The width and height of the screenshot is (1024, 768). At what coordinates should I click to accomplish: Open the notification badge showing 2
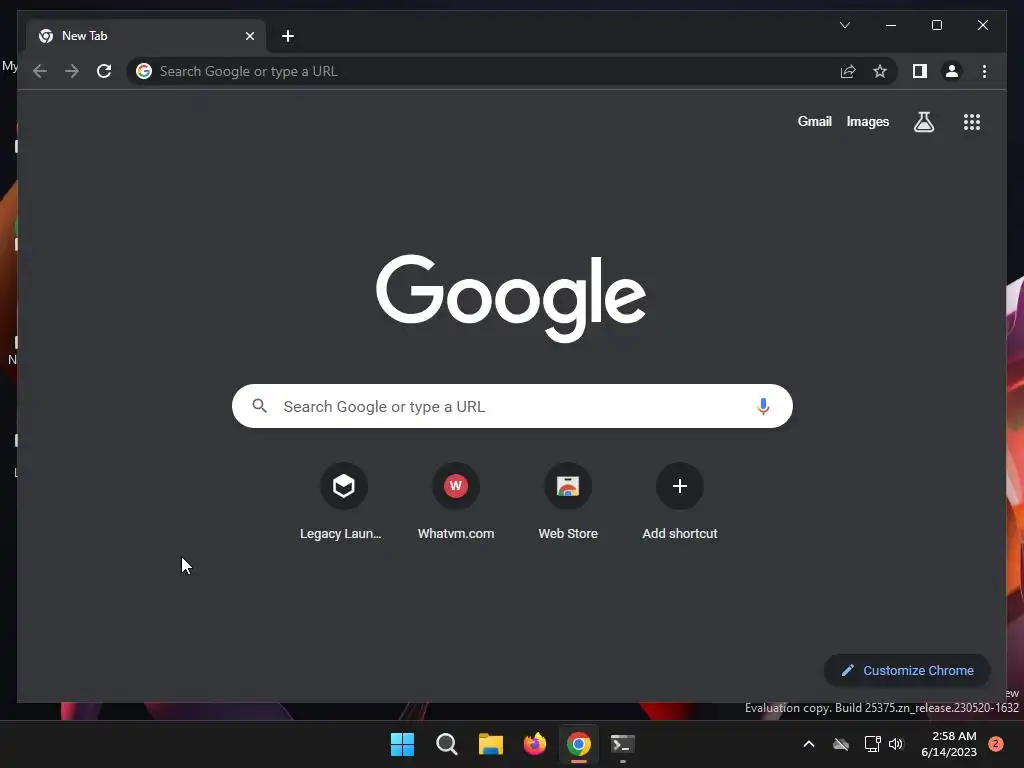point(996,744)
